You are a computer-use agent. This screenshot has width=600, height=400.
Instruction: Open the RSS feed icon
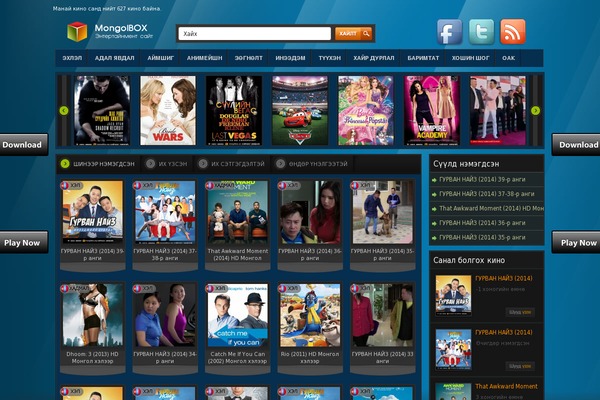513,32
